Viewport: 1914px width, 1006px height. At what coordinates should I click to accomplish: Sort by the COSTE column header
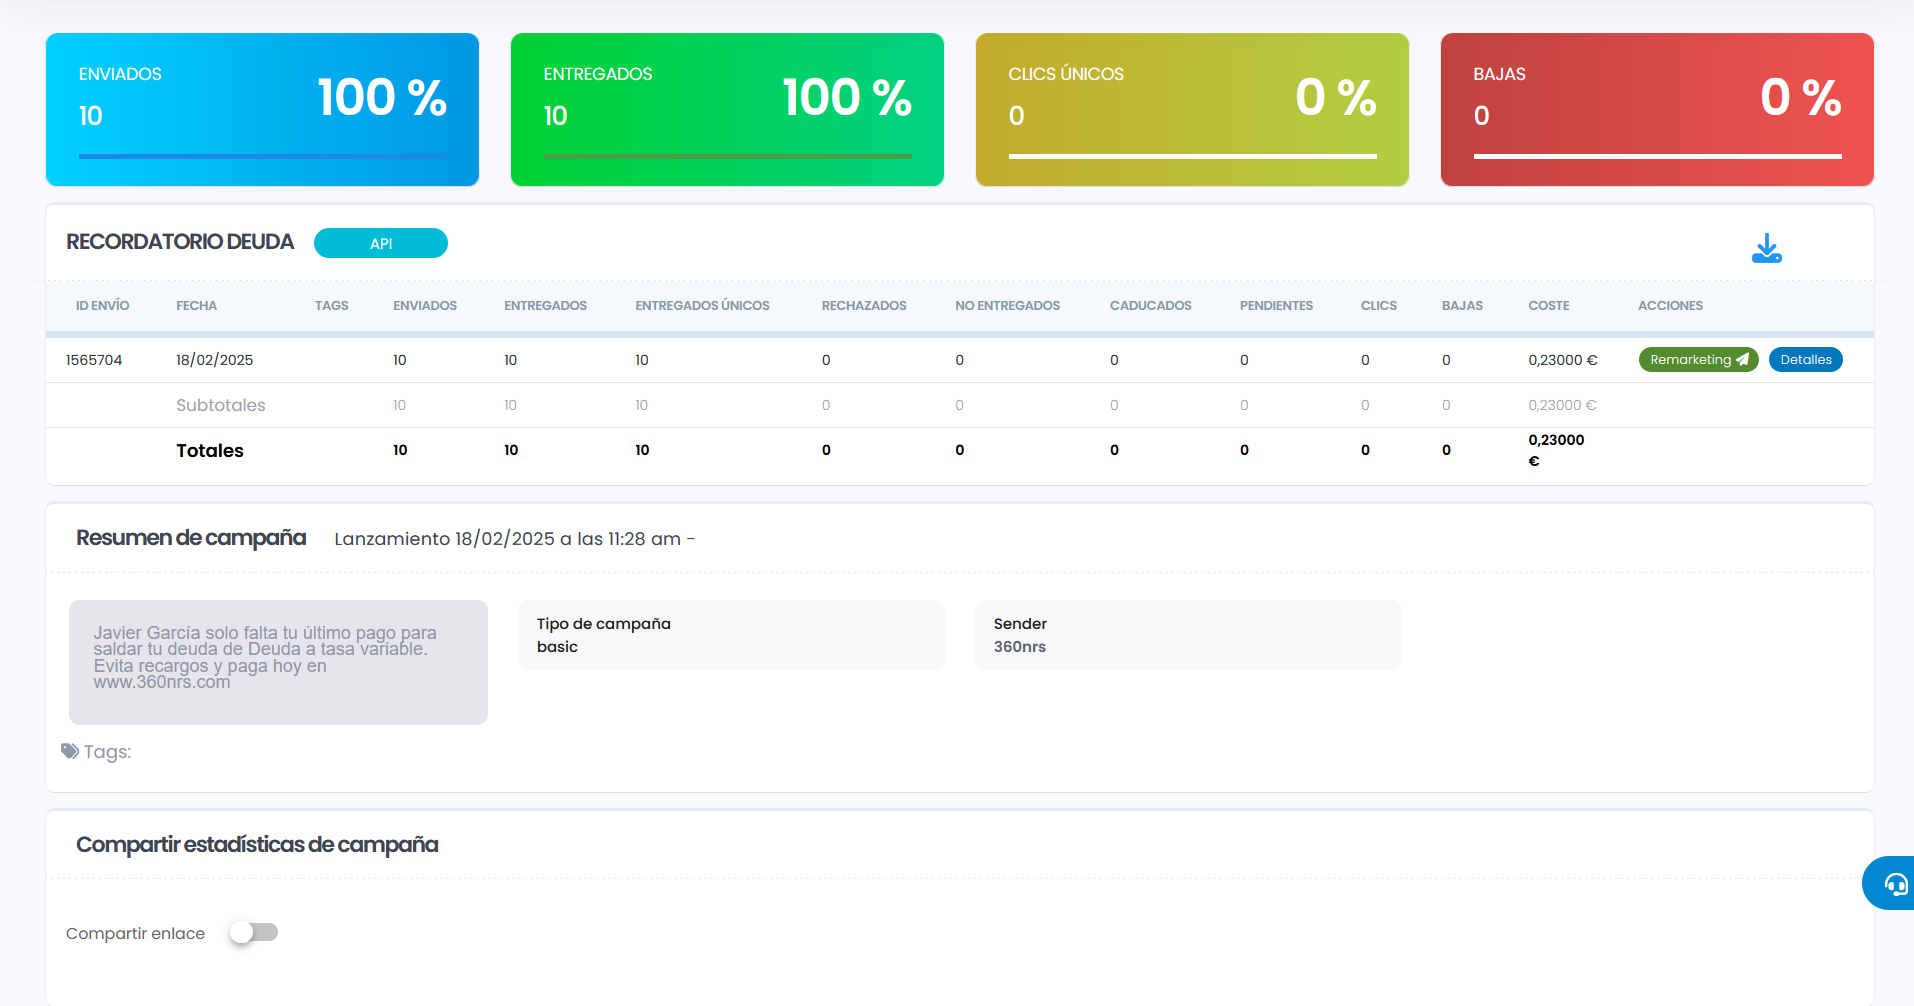pos(1548,306)
